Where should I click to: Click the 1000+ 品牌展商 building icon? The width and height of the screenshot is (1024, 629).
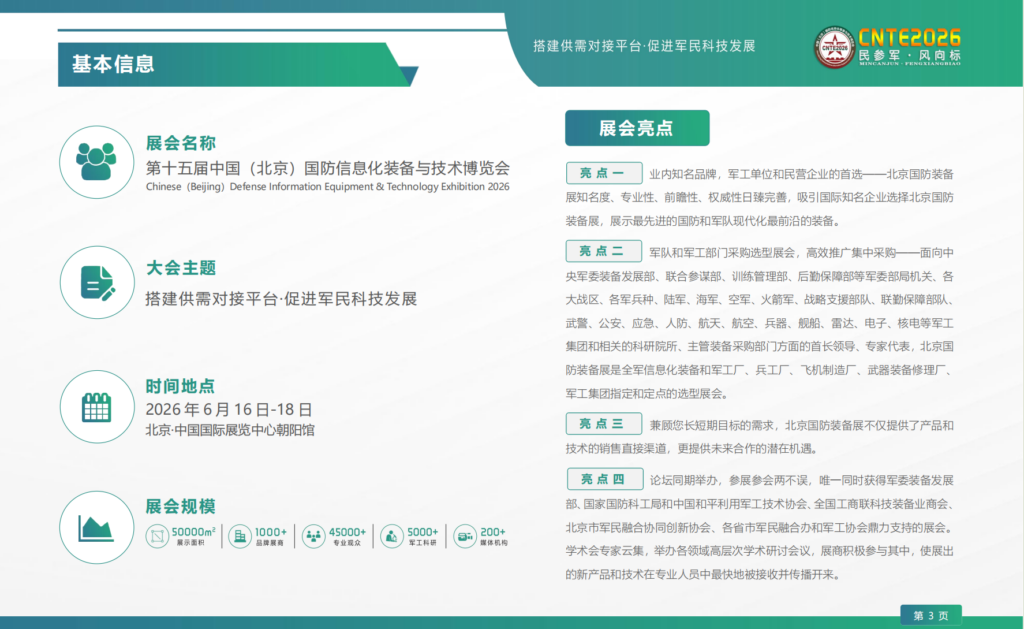pos(240,537)
